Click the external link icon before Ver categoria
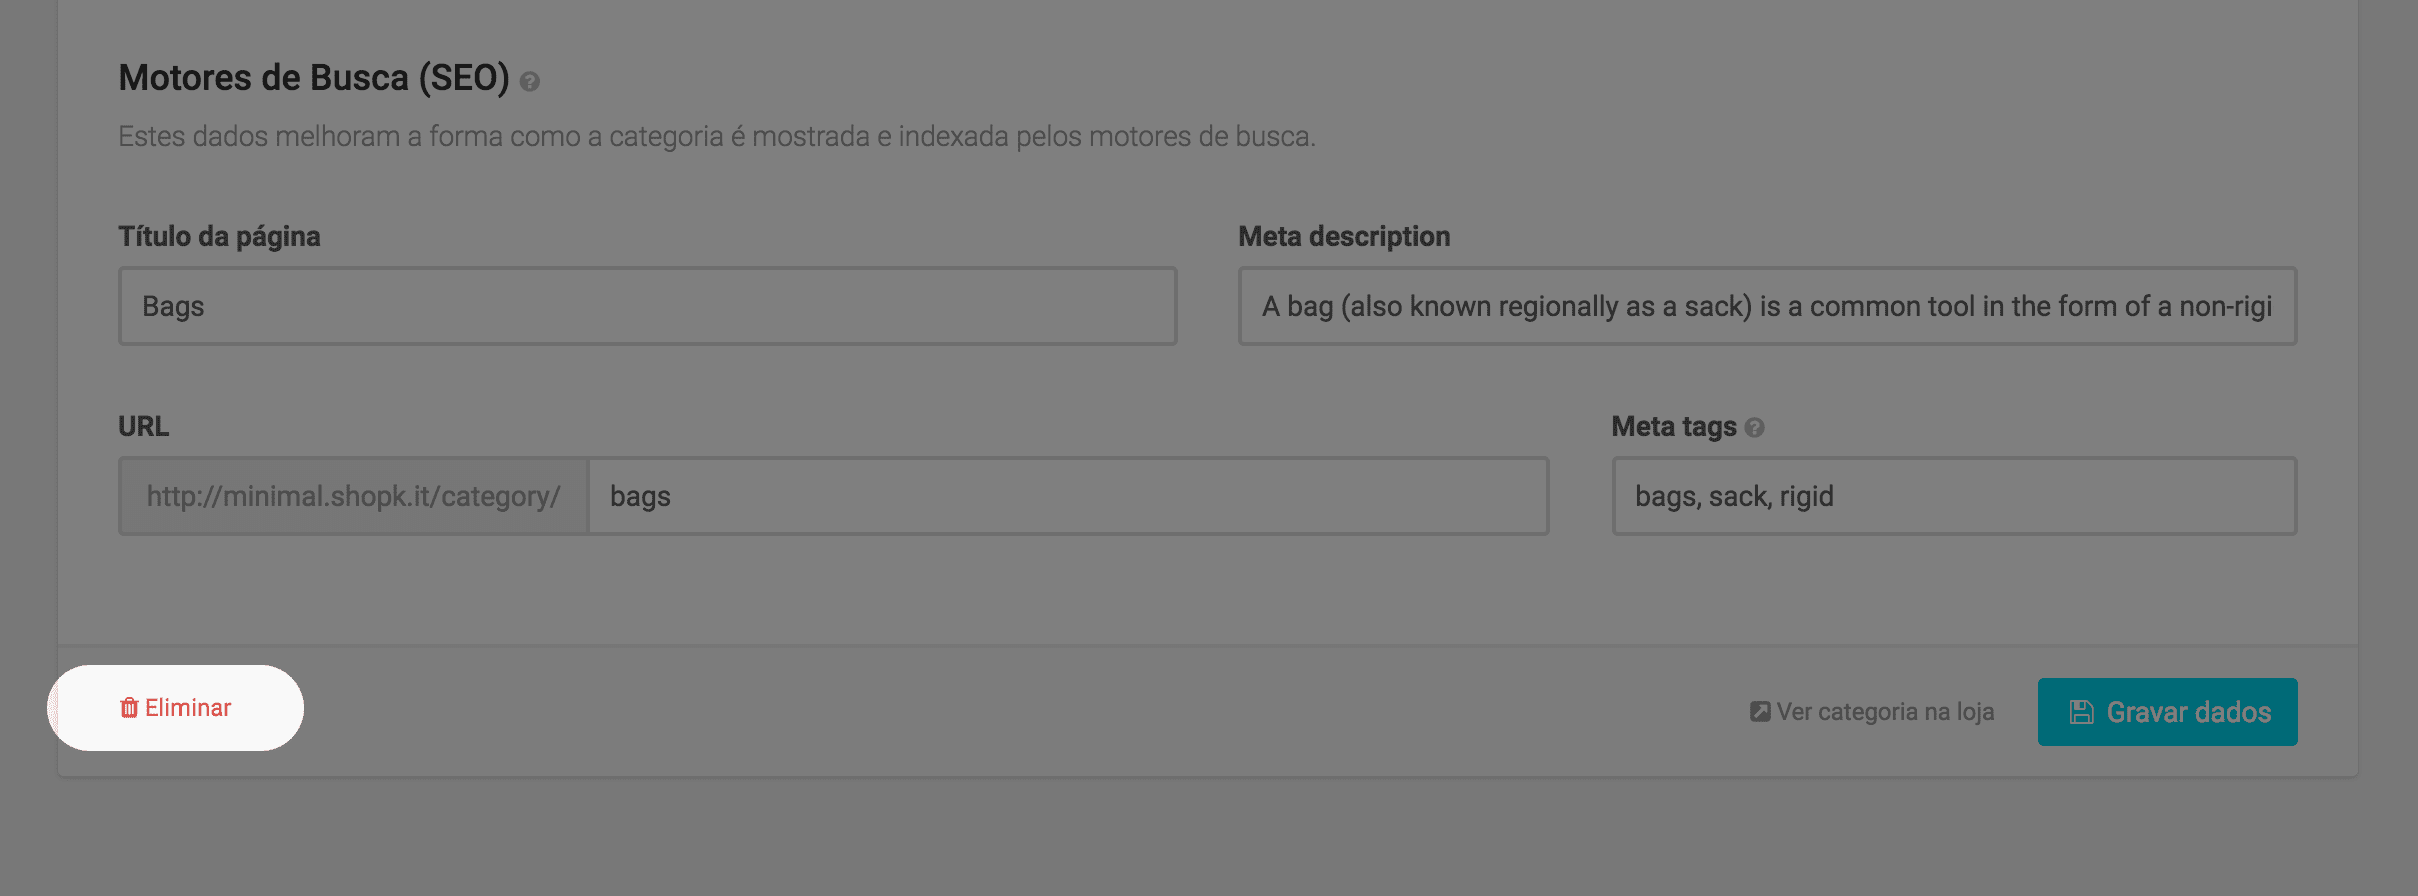 (1760, 712)
